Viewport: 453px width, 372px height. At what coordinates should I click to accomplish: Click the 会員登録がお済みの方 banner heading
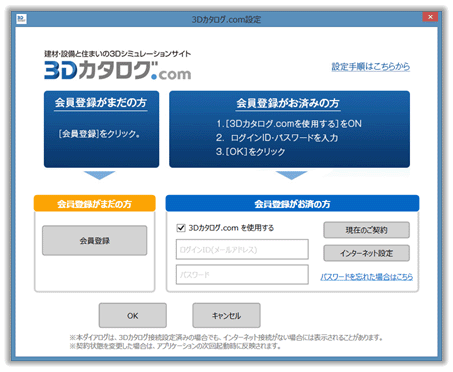tap(288, 103)
